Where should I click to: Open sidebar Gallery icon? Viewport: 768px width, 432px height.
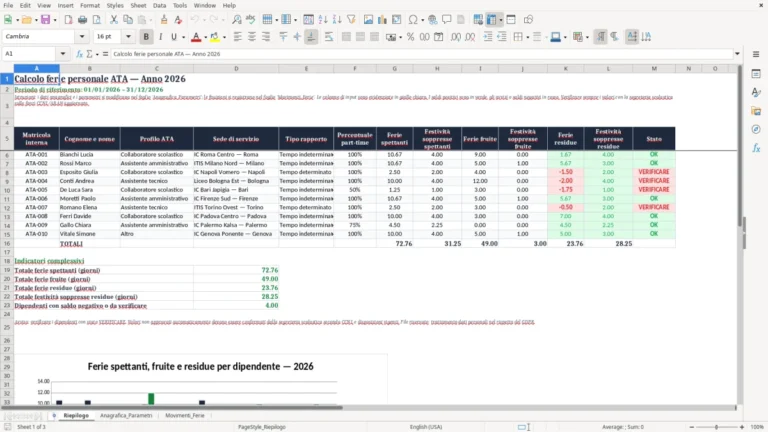(x=756, y=111)
